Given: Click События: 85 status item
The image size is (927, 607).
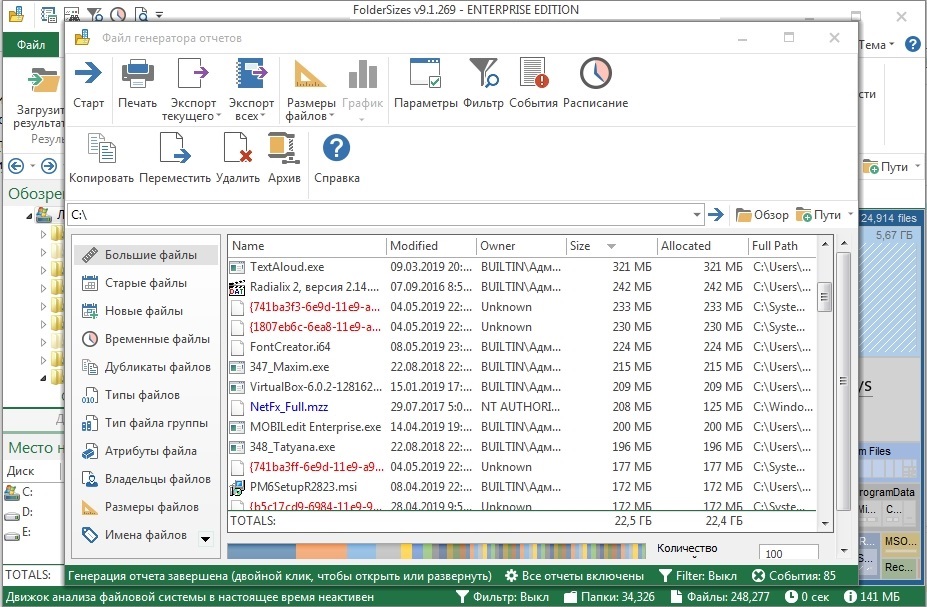Looking at the screenshot, I should coord(794,576).
